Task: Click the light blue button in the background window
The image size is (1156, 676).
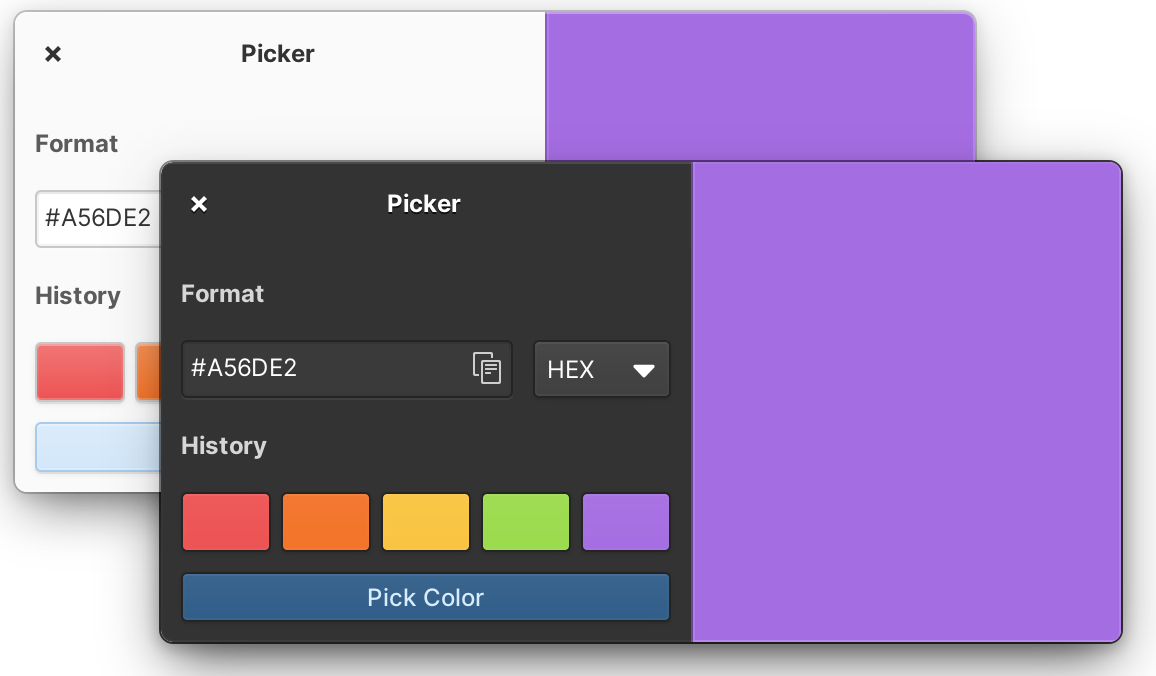Action: (97, 447)
